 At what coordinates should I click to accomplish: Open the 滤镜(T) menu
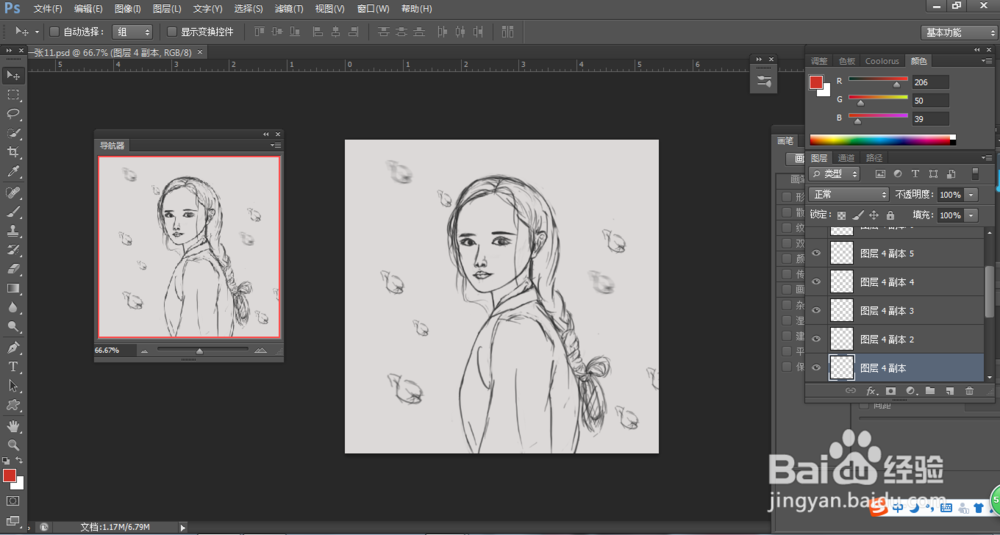pyautogui.click(x=289, y=9)
